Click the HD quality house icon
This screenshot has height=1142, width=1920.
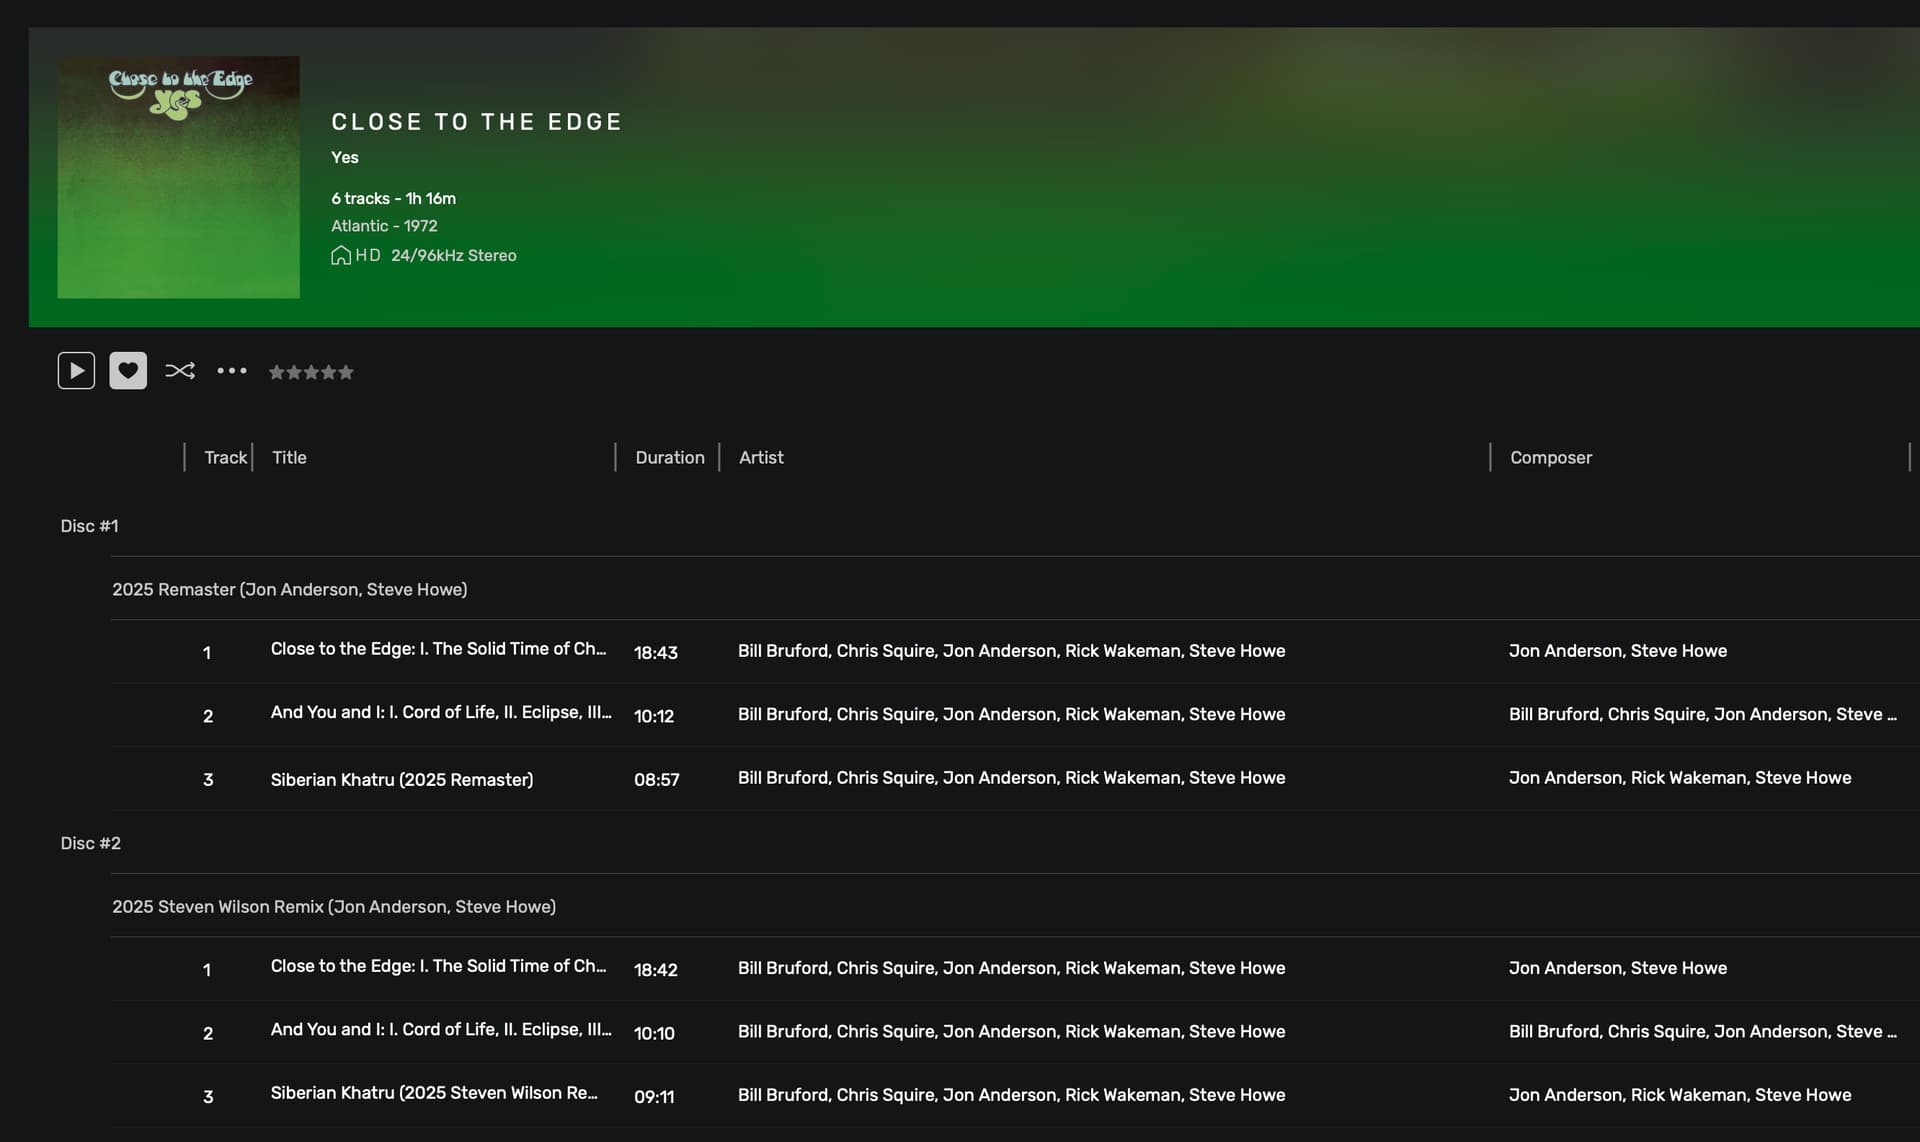pyautogui.click(x=341, y=255)
